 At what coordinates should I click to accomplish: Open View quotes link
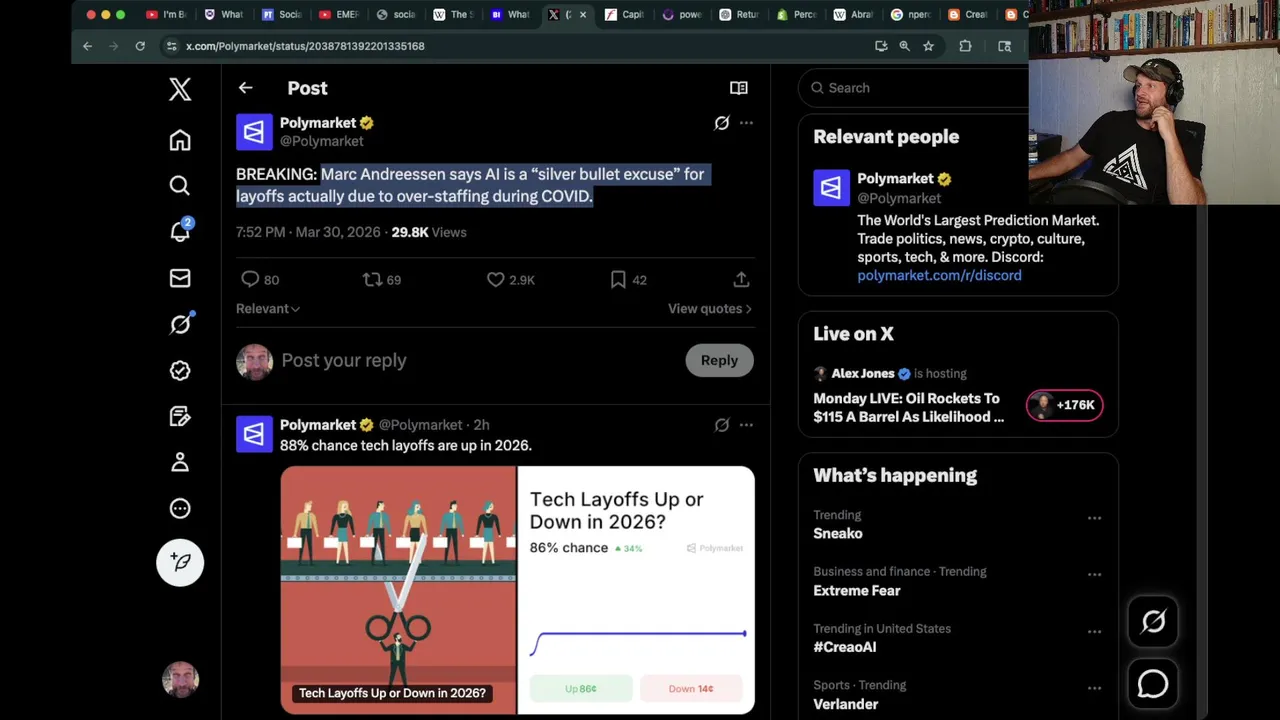click(x=710, y=309)
